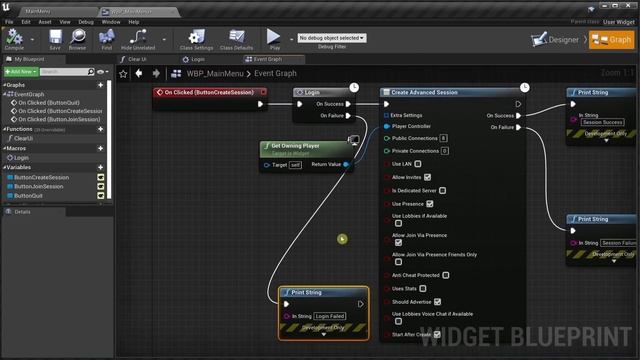Open the File menu
The height and width of the screenshot is (360, 640).
[x=9, y=22]
